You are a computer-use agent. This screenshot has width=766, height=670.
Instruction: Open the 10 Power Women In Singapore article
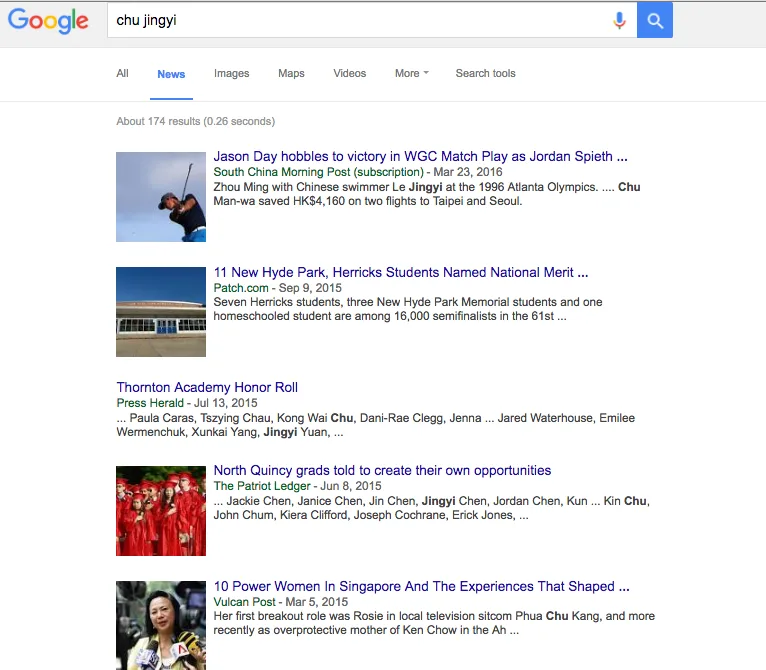pyautogui.click(x=421, y=586)
